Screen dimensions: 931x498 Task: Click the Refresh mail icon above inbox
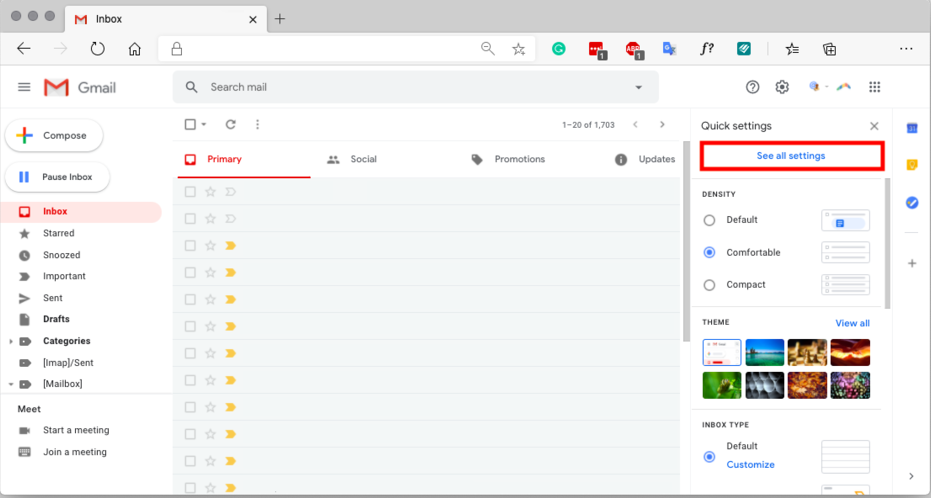click(x=230, y=124)
